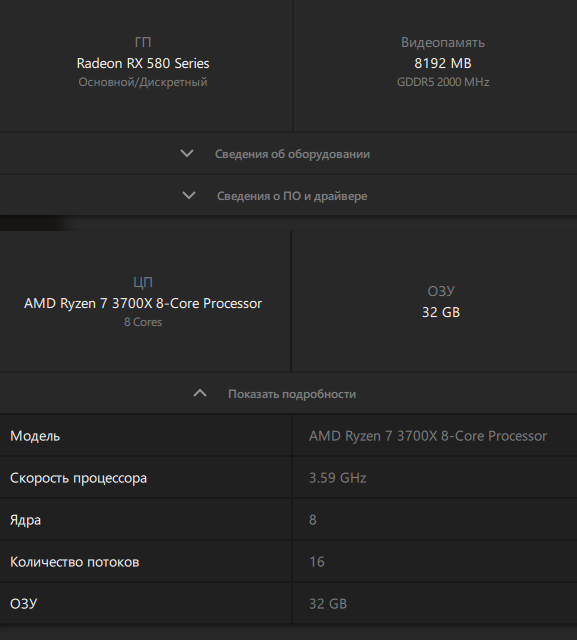The image size is (577, 640).
Task: Select the Видеопамять 8192 MB tile
Action: (435, 65)
